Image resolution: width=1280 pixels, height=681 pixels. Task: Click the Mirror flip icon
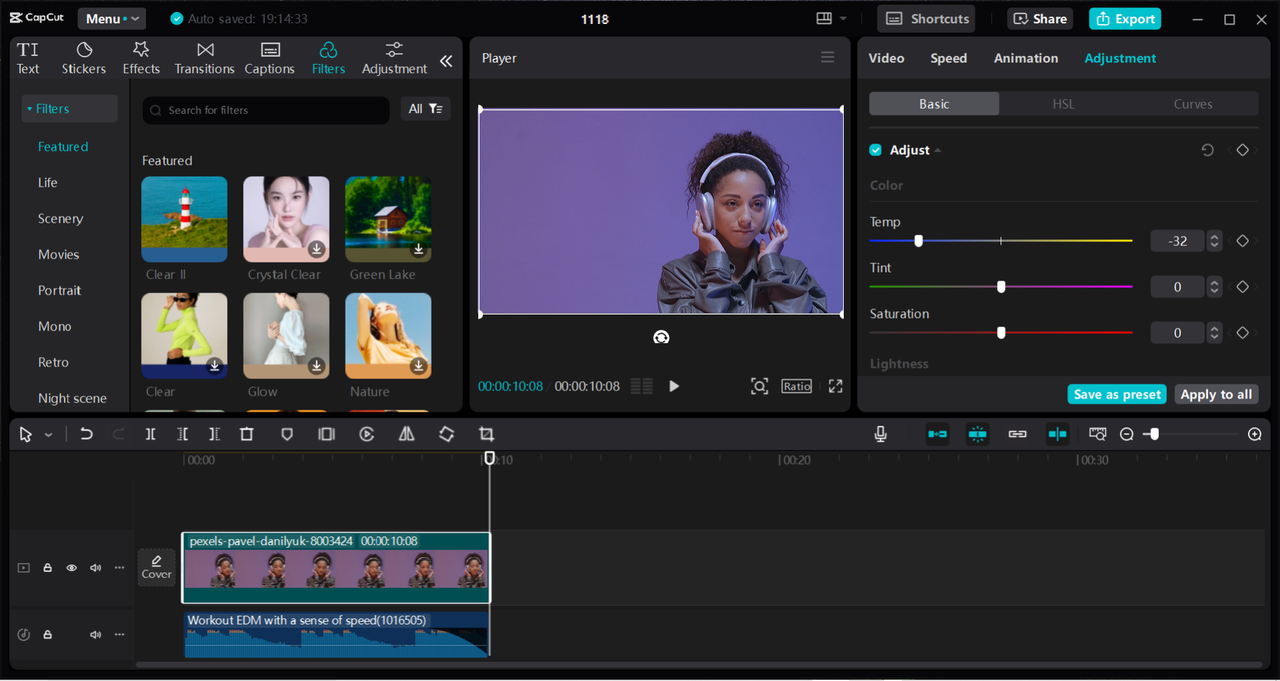tap(406, 434)
